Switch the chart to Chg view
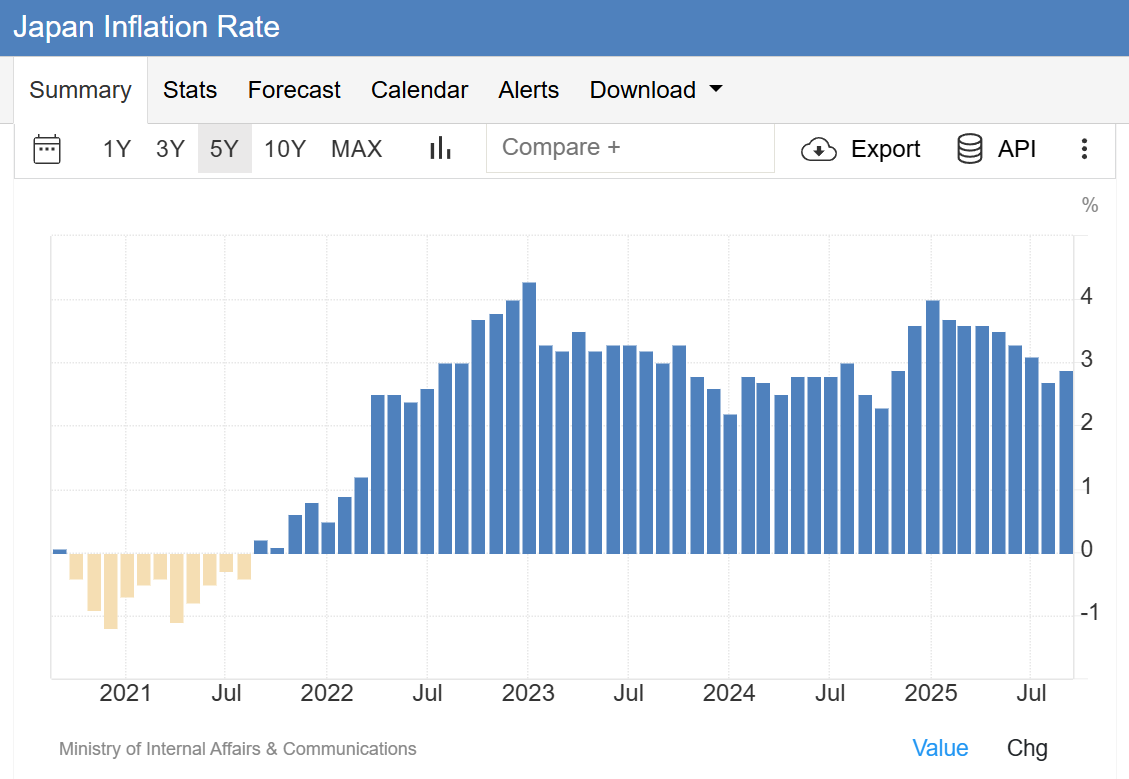The height and width of the screenshot is (779, 1129). (x=1027, y=748)
